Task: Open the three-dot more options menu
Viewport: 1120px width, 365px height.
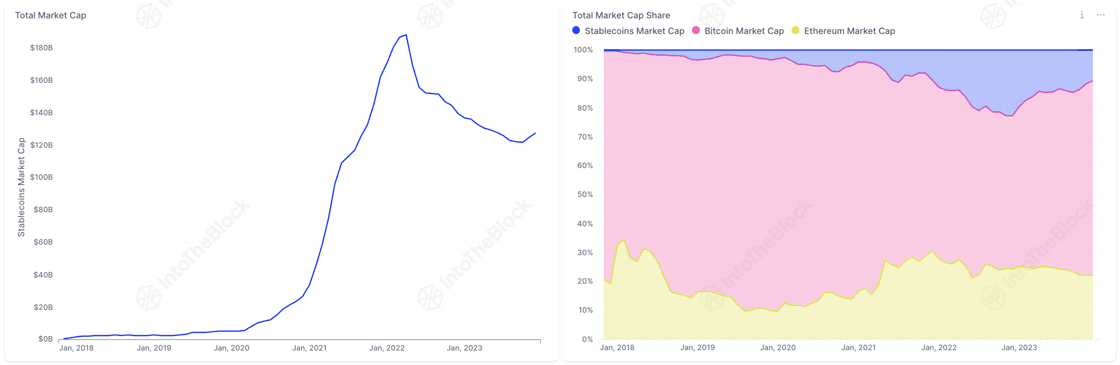Action: point(1101,15)
